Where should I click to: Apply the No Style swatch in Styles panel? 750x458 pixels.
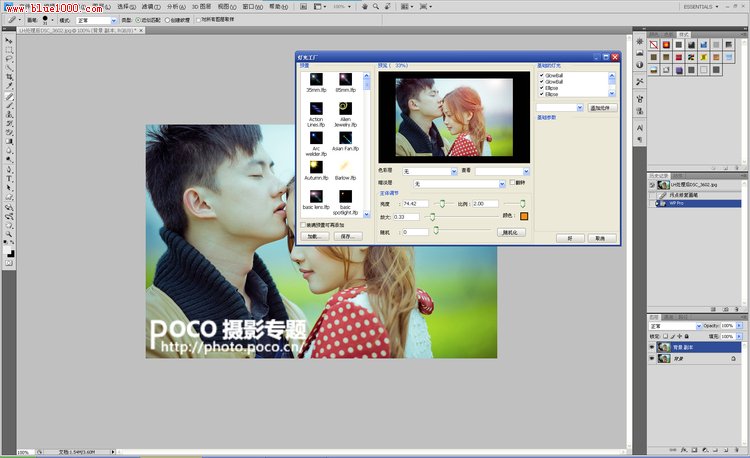[x=654, y=45]
